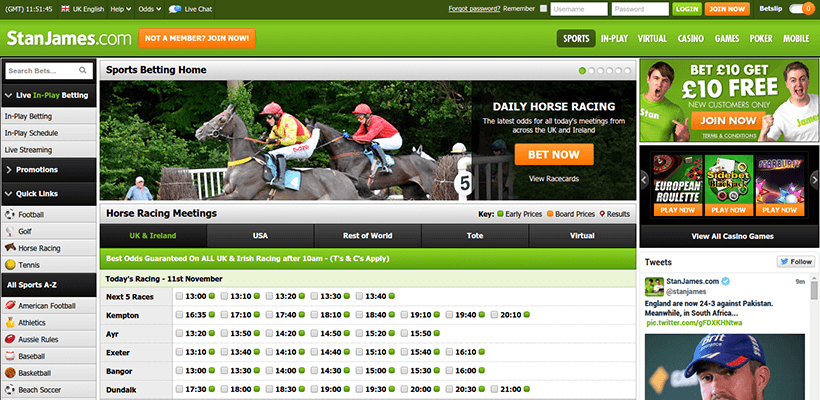Click Twitter Follow bird button
This screenshot has height=400, width=820.
(x=795, y=261)
